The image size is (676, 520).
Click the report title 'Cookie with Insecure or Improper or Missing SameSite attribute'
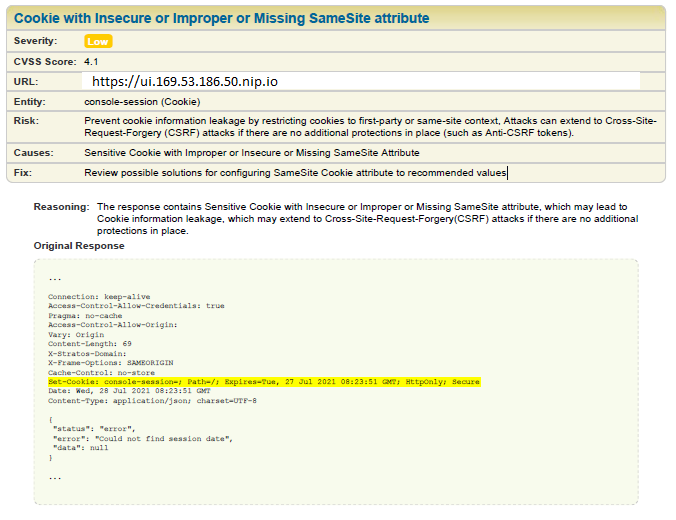[222, 19]
